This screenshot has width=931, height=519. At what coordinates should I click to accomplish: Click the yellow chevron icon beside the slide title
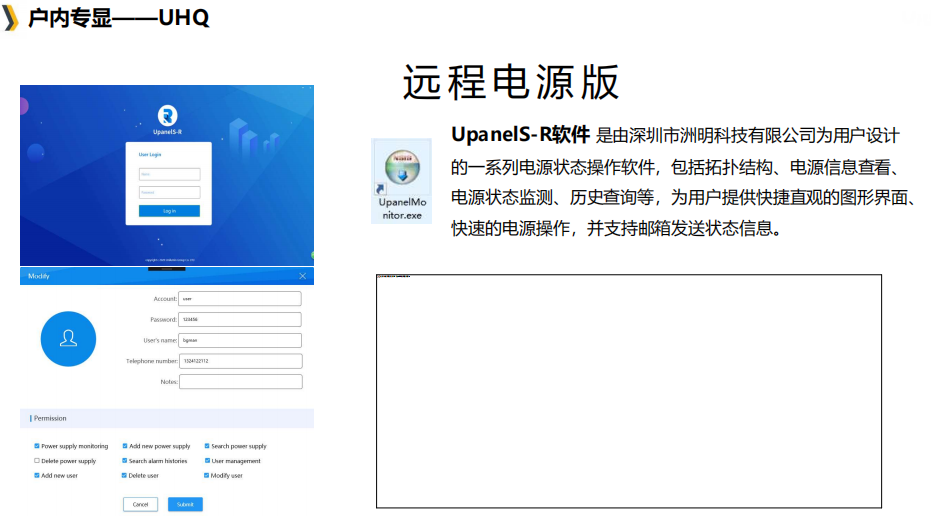(x=11, y=17)
